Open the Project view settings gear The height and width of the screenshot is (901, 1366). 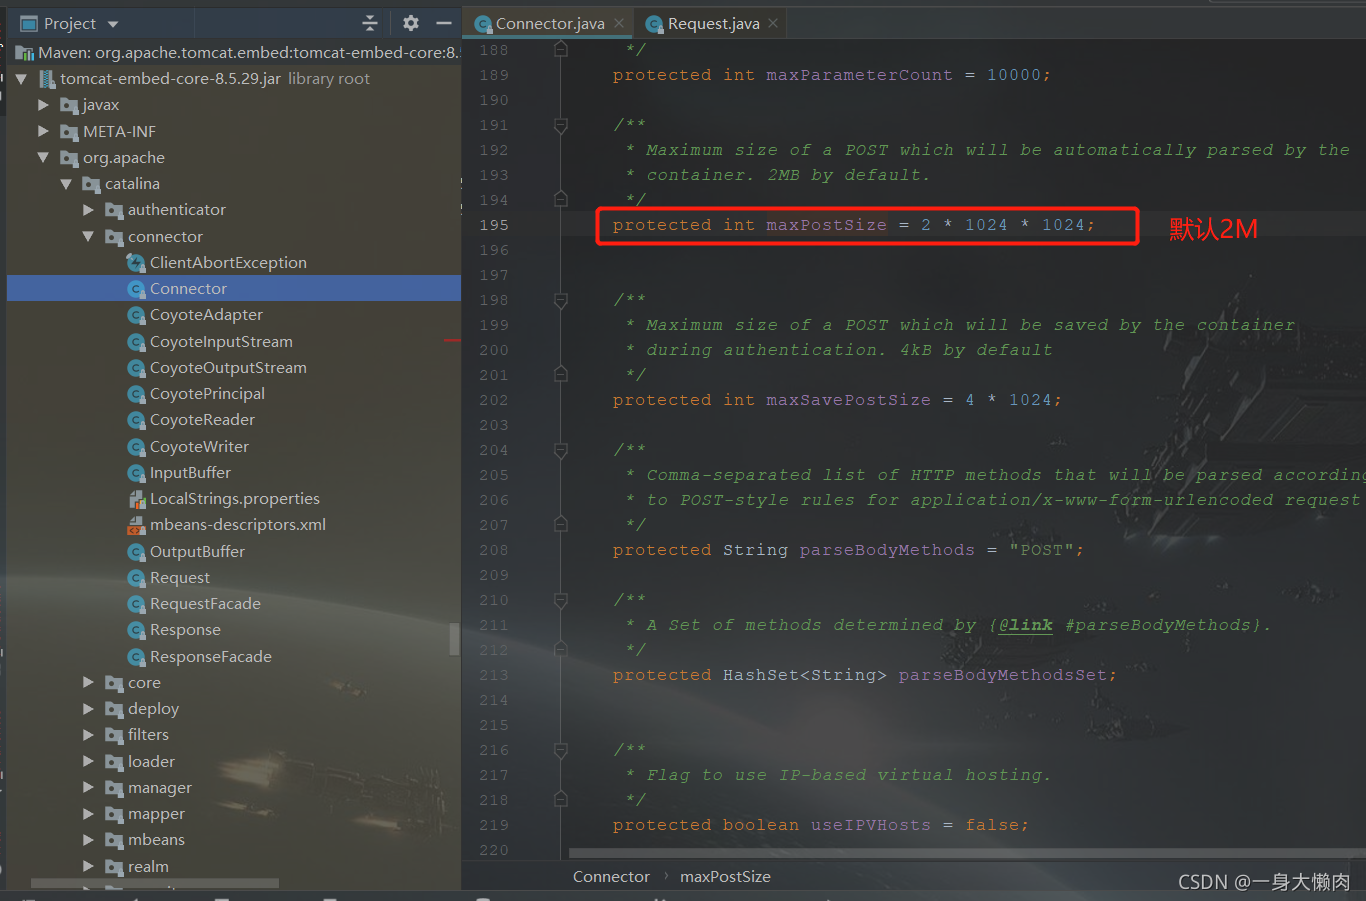tap(410, 23)
